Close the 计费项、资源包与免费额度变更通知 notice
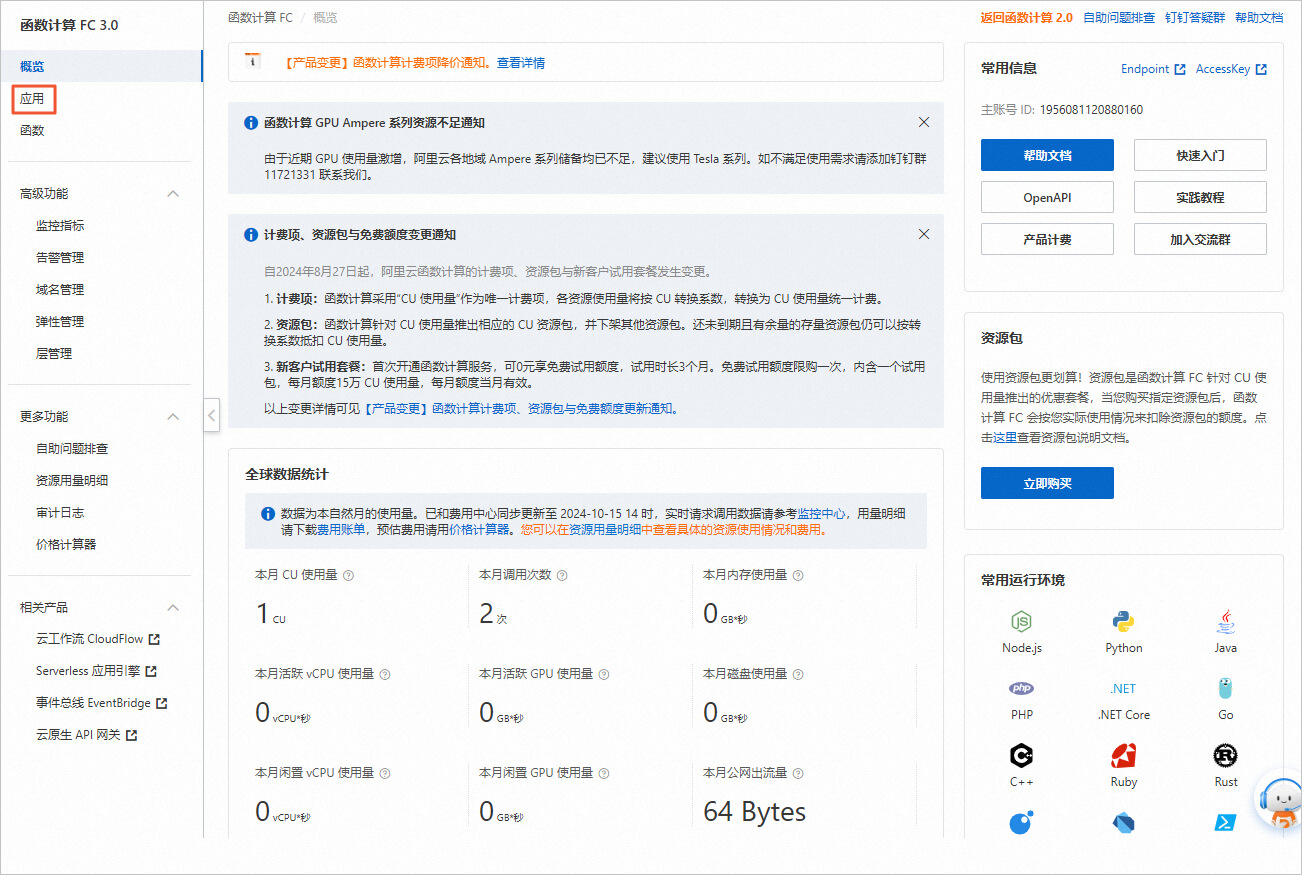This screenshot has width=1302, height=875. point(924,234)
